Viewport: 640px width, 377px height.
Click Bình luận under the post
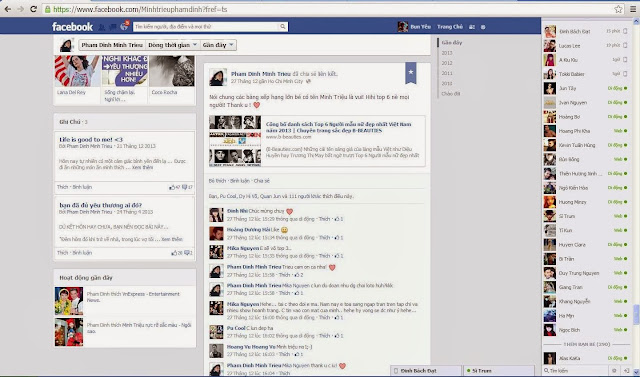240,181
